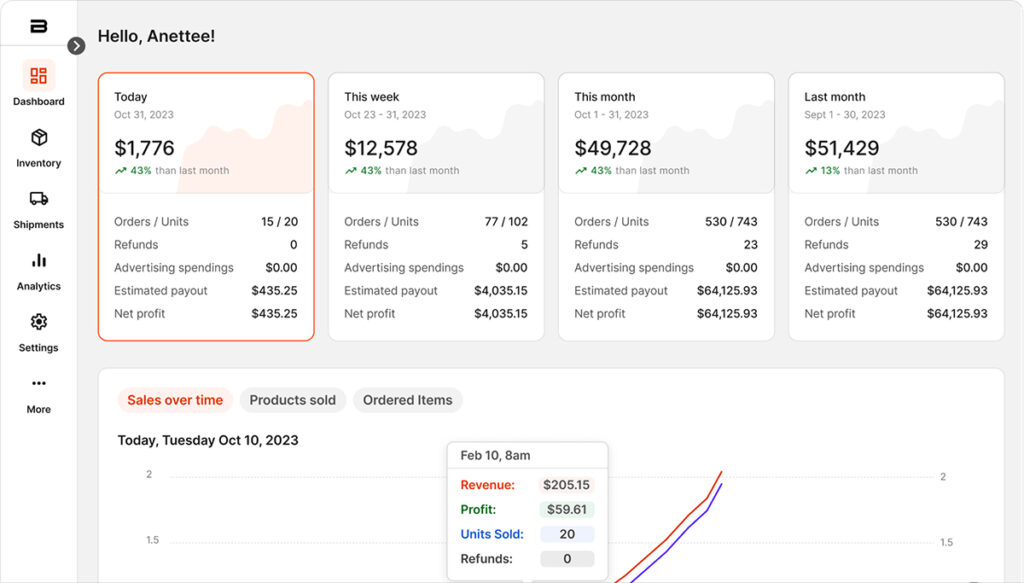Click the Revenue value in the Feb 10 tooltip
Image resolution: width=1024 pixels, height=583 pixels.
(x=569, y=484)
